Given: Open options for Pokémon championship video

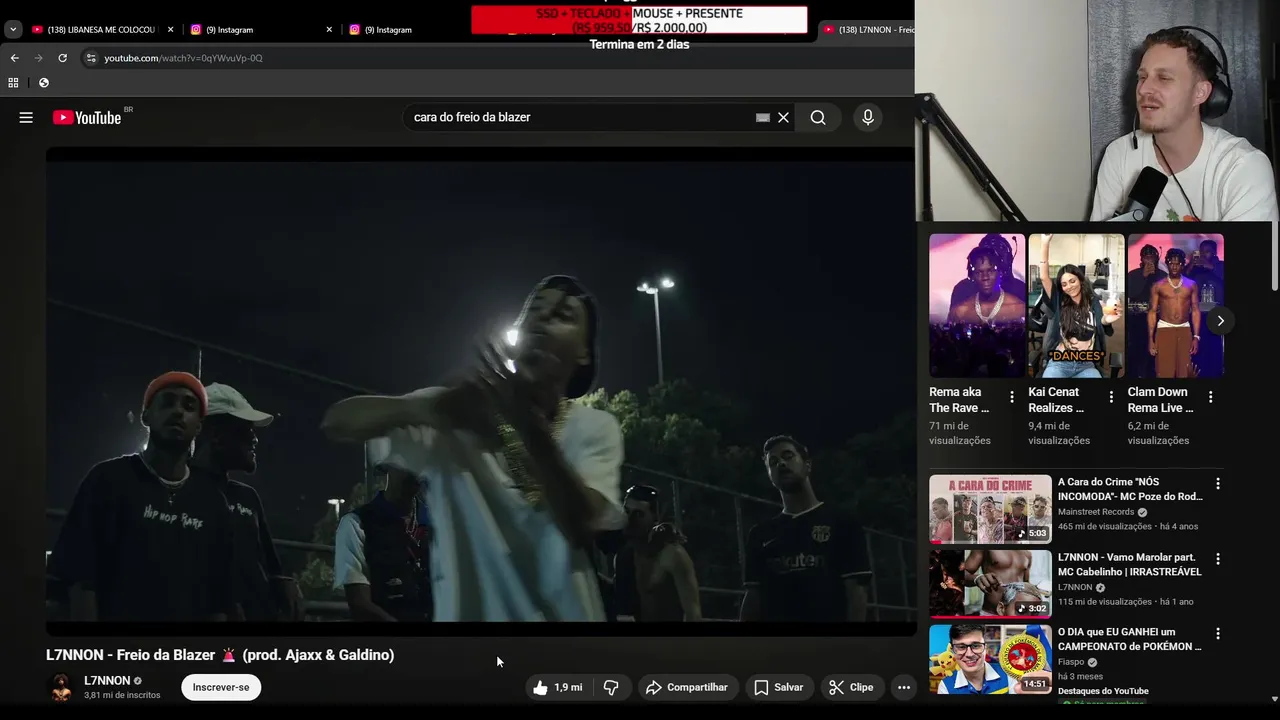Looking at the screenshot, I should [1217, 634].
